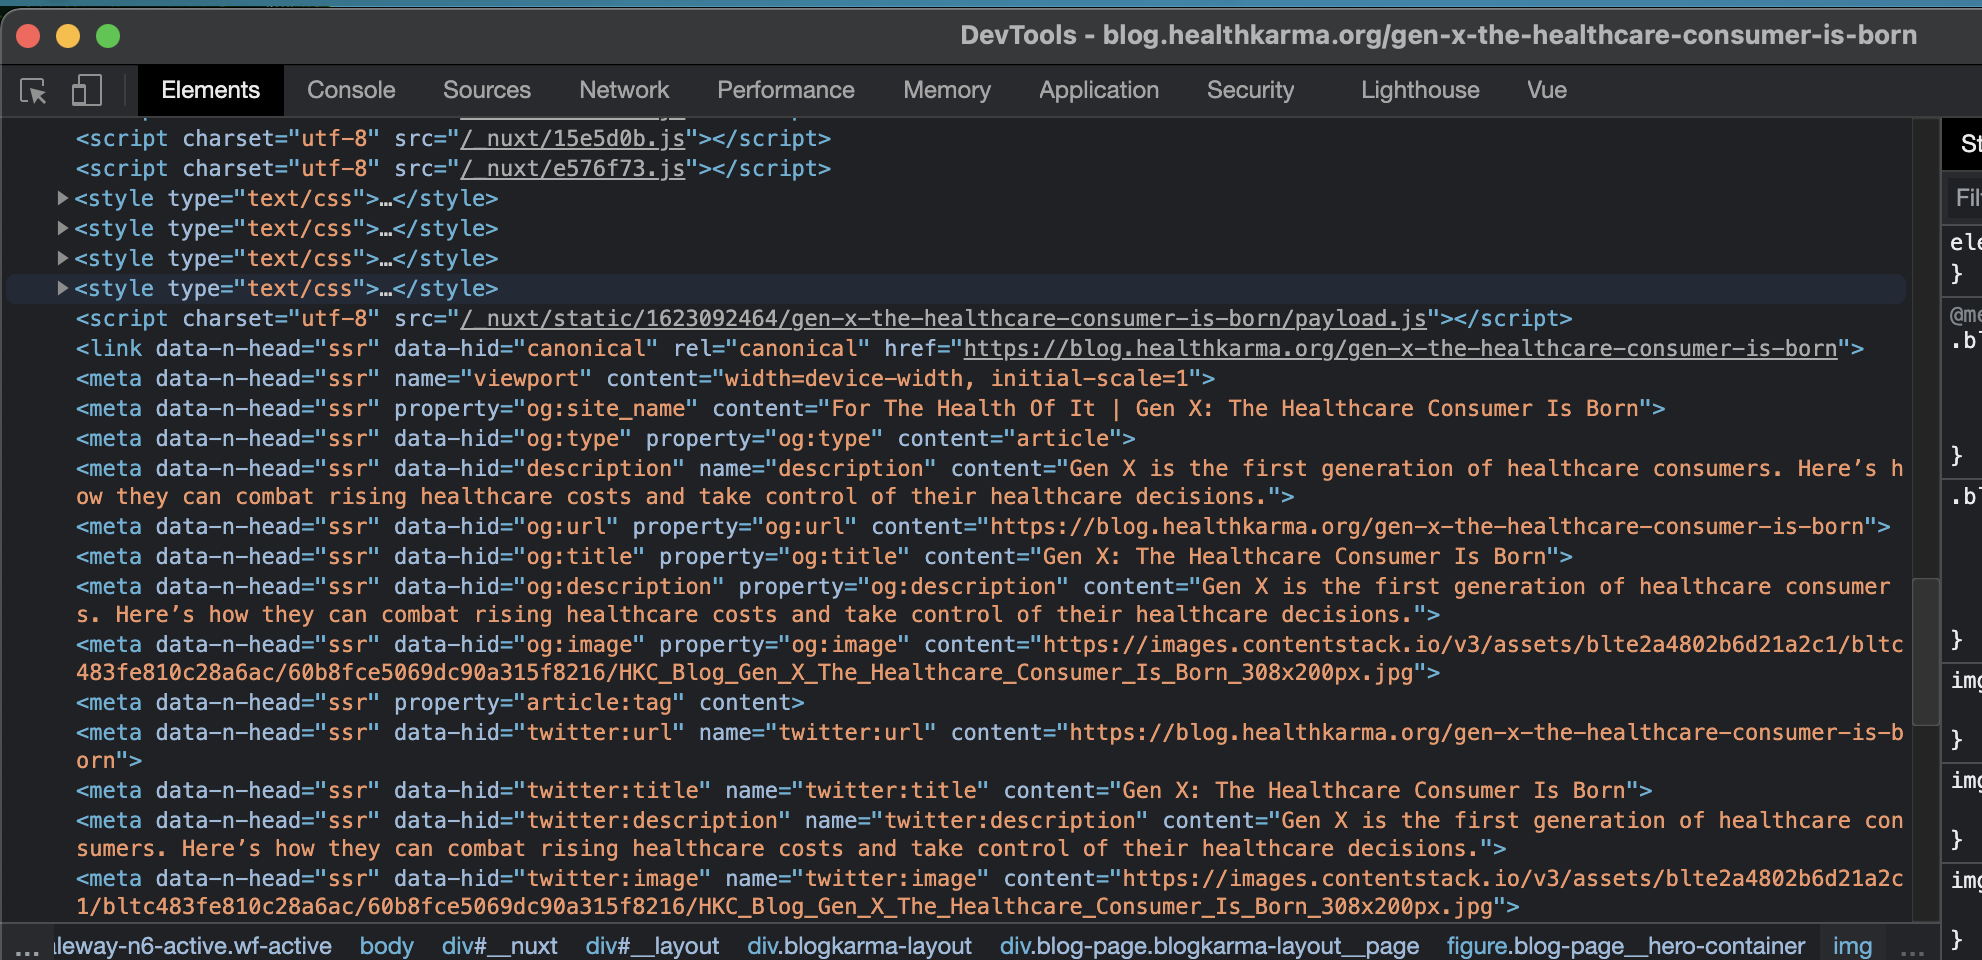Select the div#__nuxt breadcrumb
This screenshot has width=1982, height=960.
point(499,945)
